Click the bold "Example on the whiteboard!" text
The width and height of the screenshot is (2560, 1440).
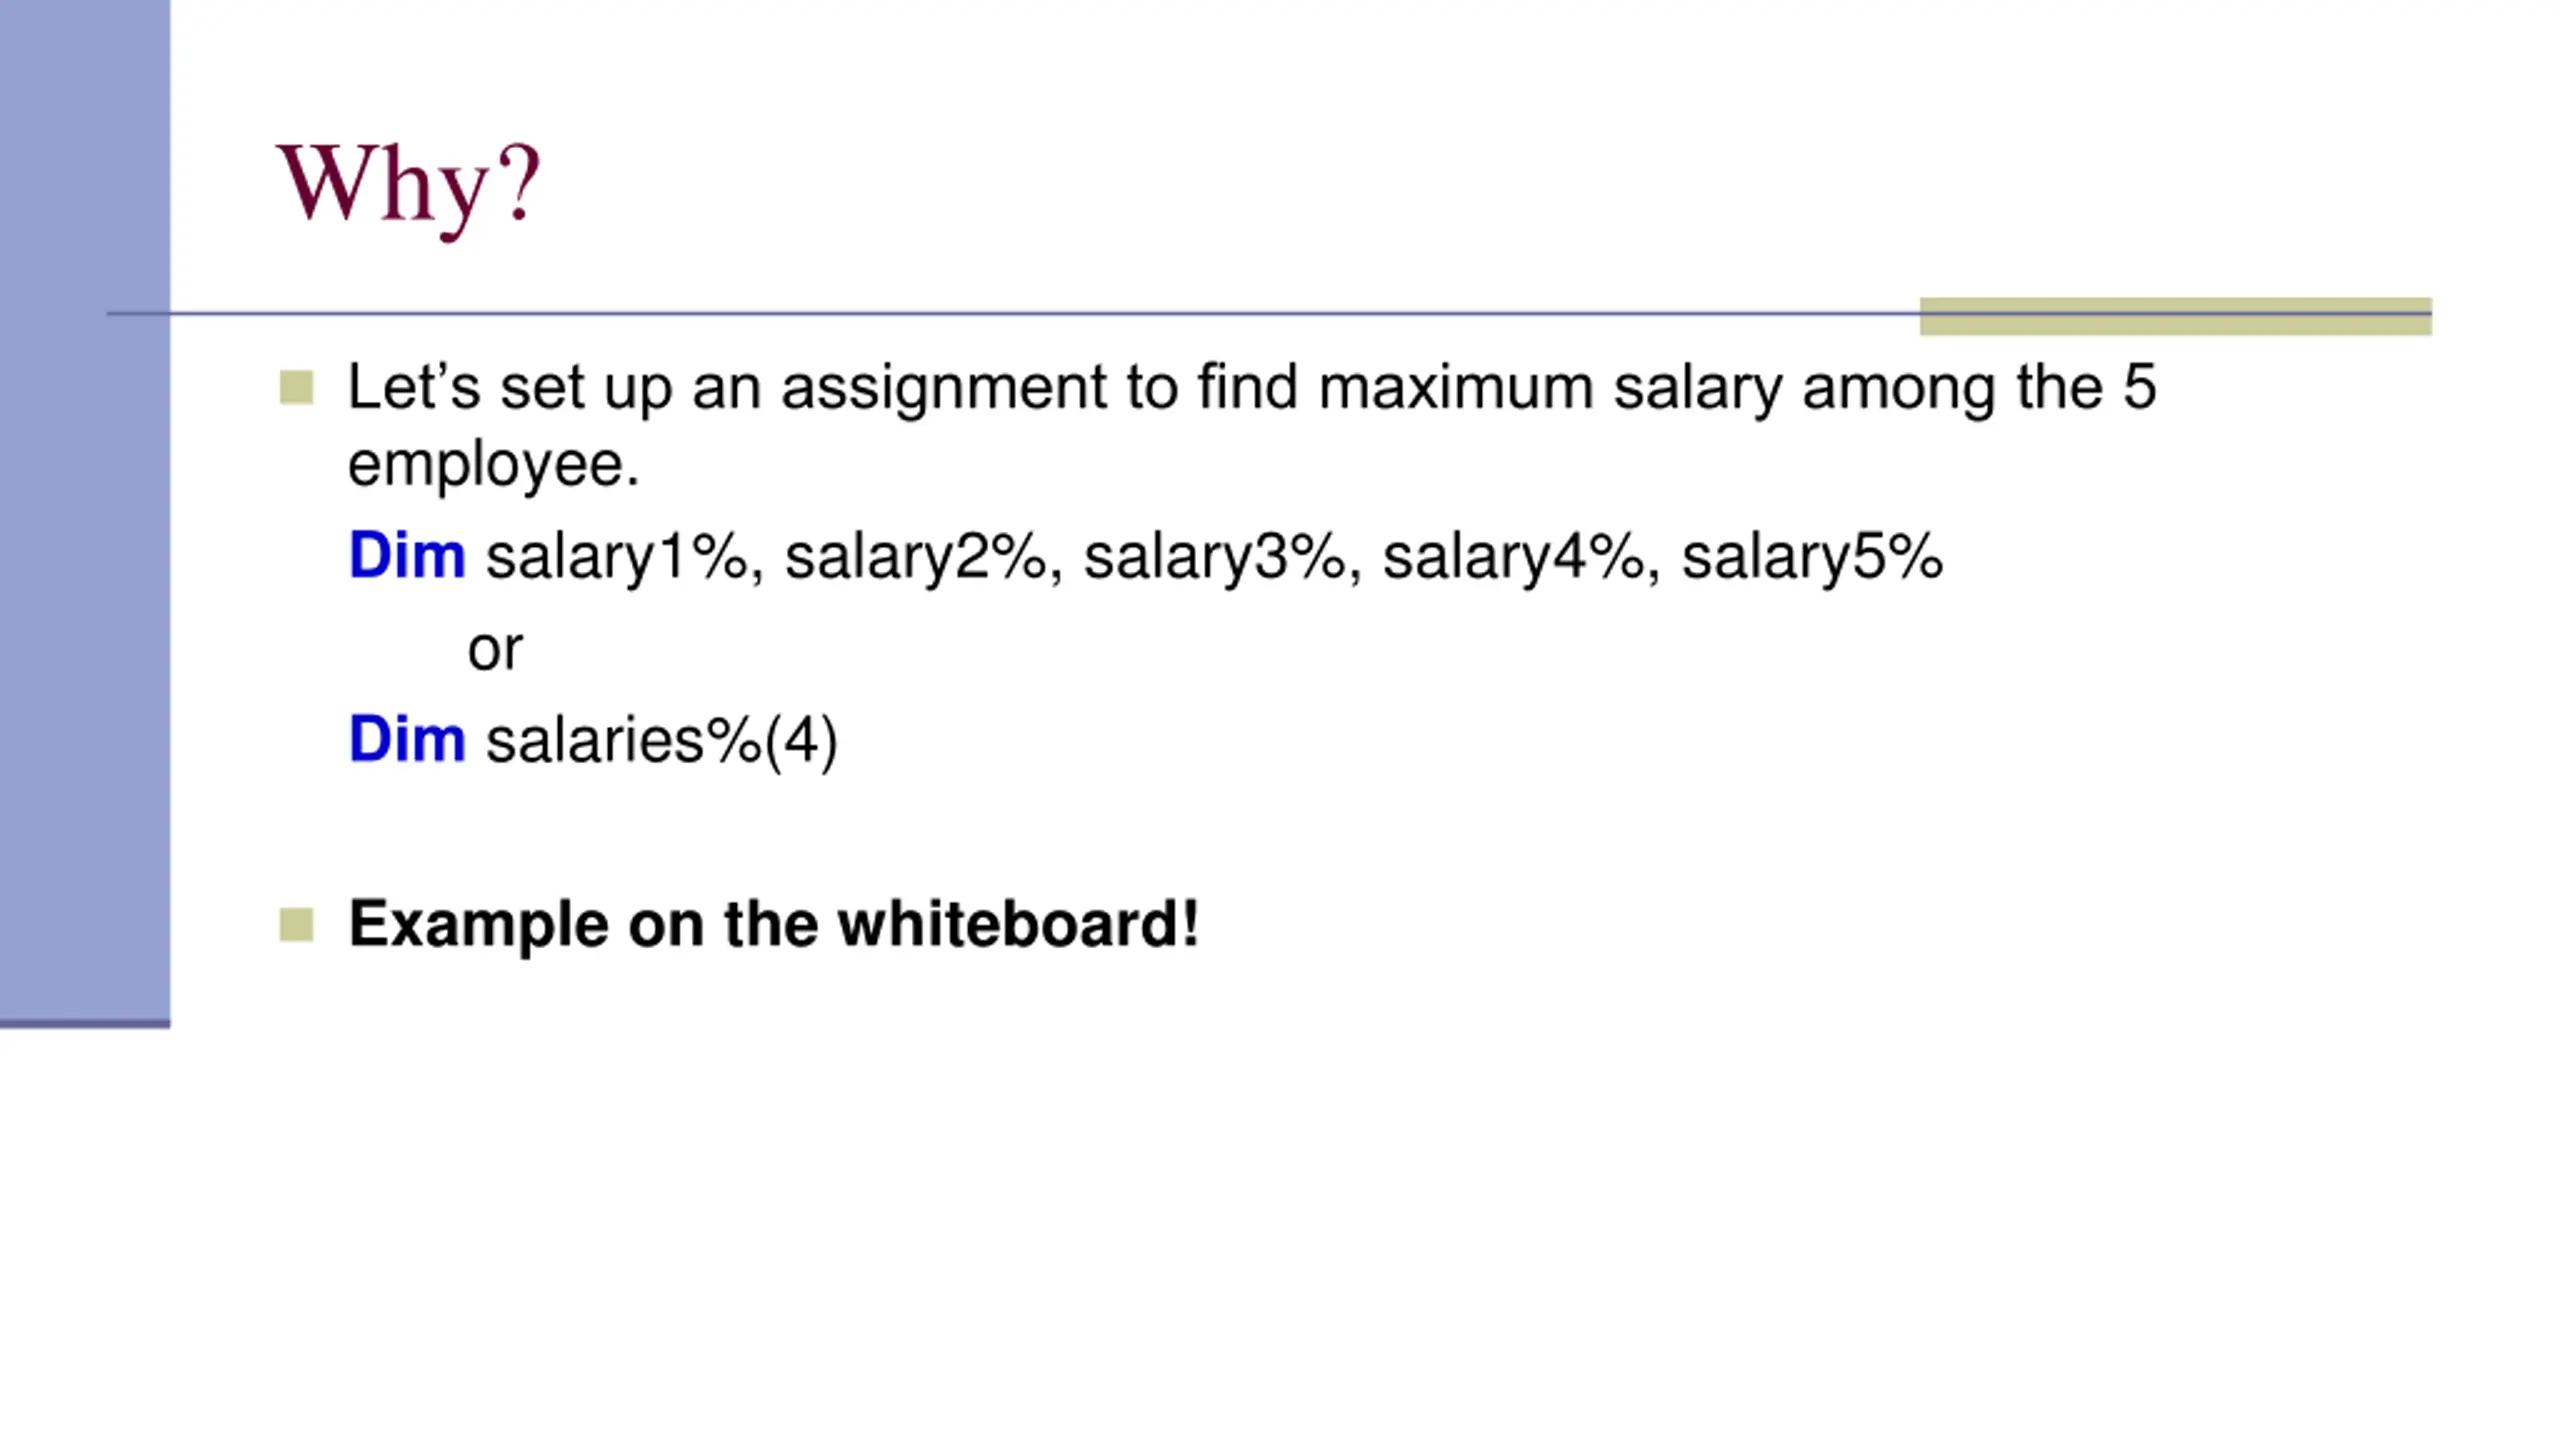[x=773, y=925]
